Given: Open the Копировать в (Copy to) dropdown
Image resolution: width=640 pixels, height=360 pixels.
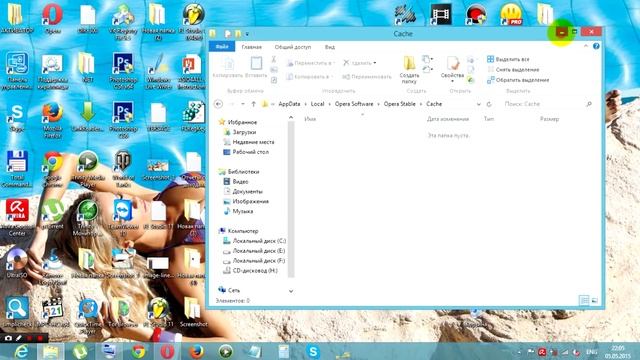Looking at the screenshot, I should (310, 77).
